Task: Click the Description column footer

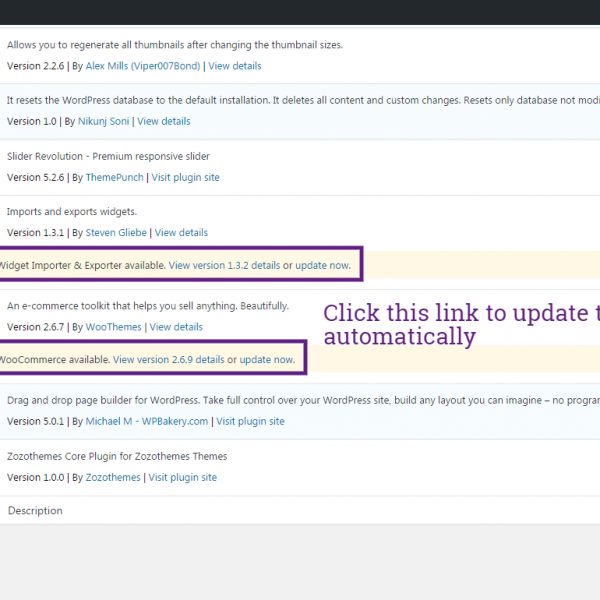Action: (x=35, y=511)
